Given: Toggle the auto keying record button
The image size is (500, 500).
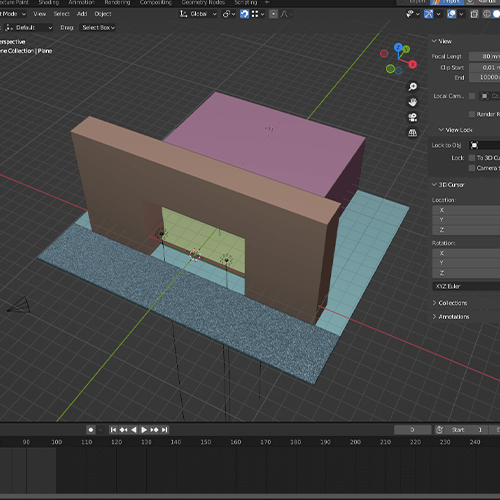Looking at the screenshot, I should click(91, 430).
